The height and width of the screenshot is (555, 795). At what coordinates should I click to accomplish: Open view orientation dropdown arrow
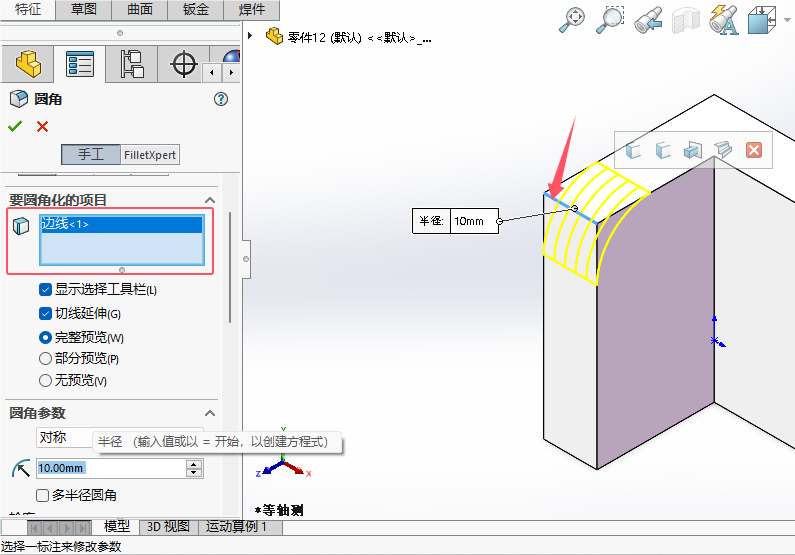787,20
